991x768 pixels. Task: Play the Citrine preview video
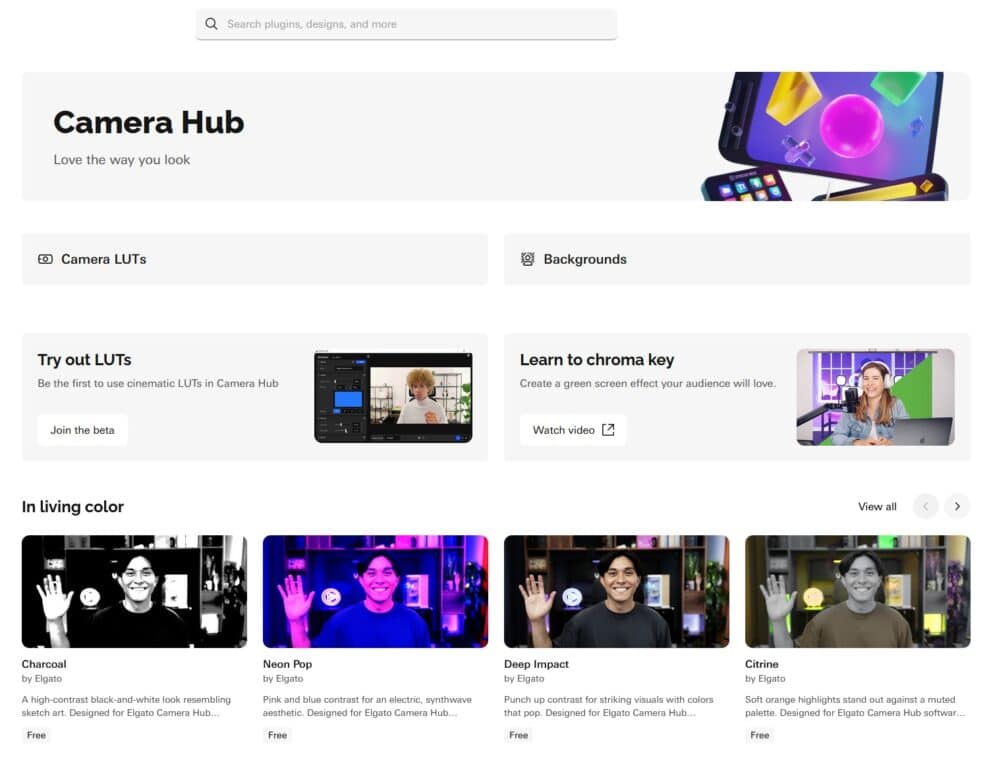813,597
